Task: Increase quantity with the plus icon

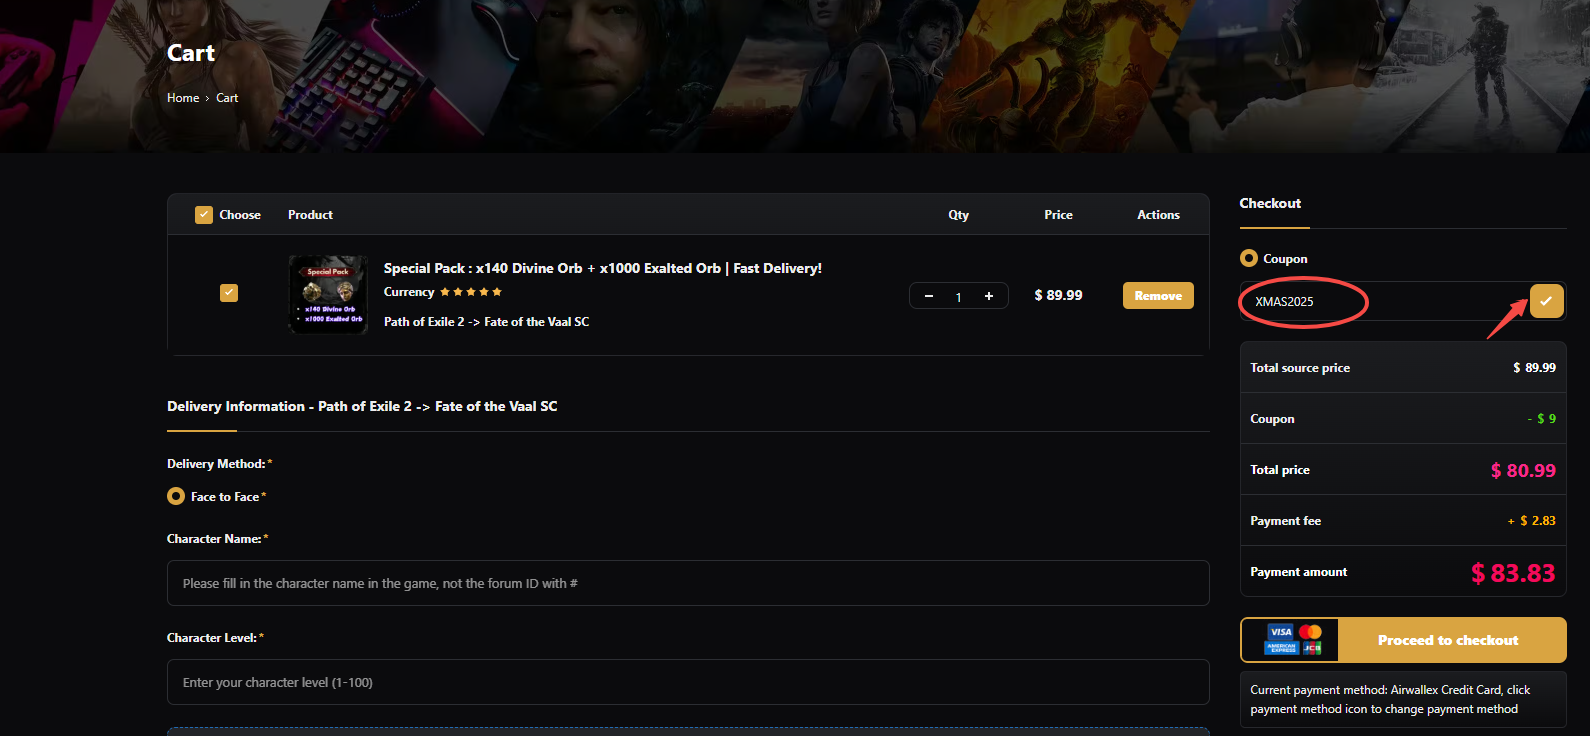Action: point(989,296)
